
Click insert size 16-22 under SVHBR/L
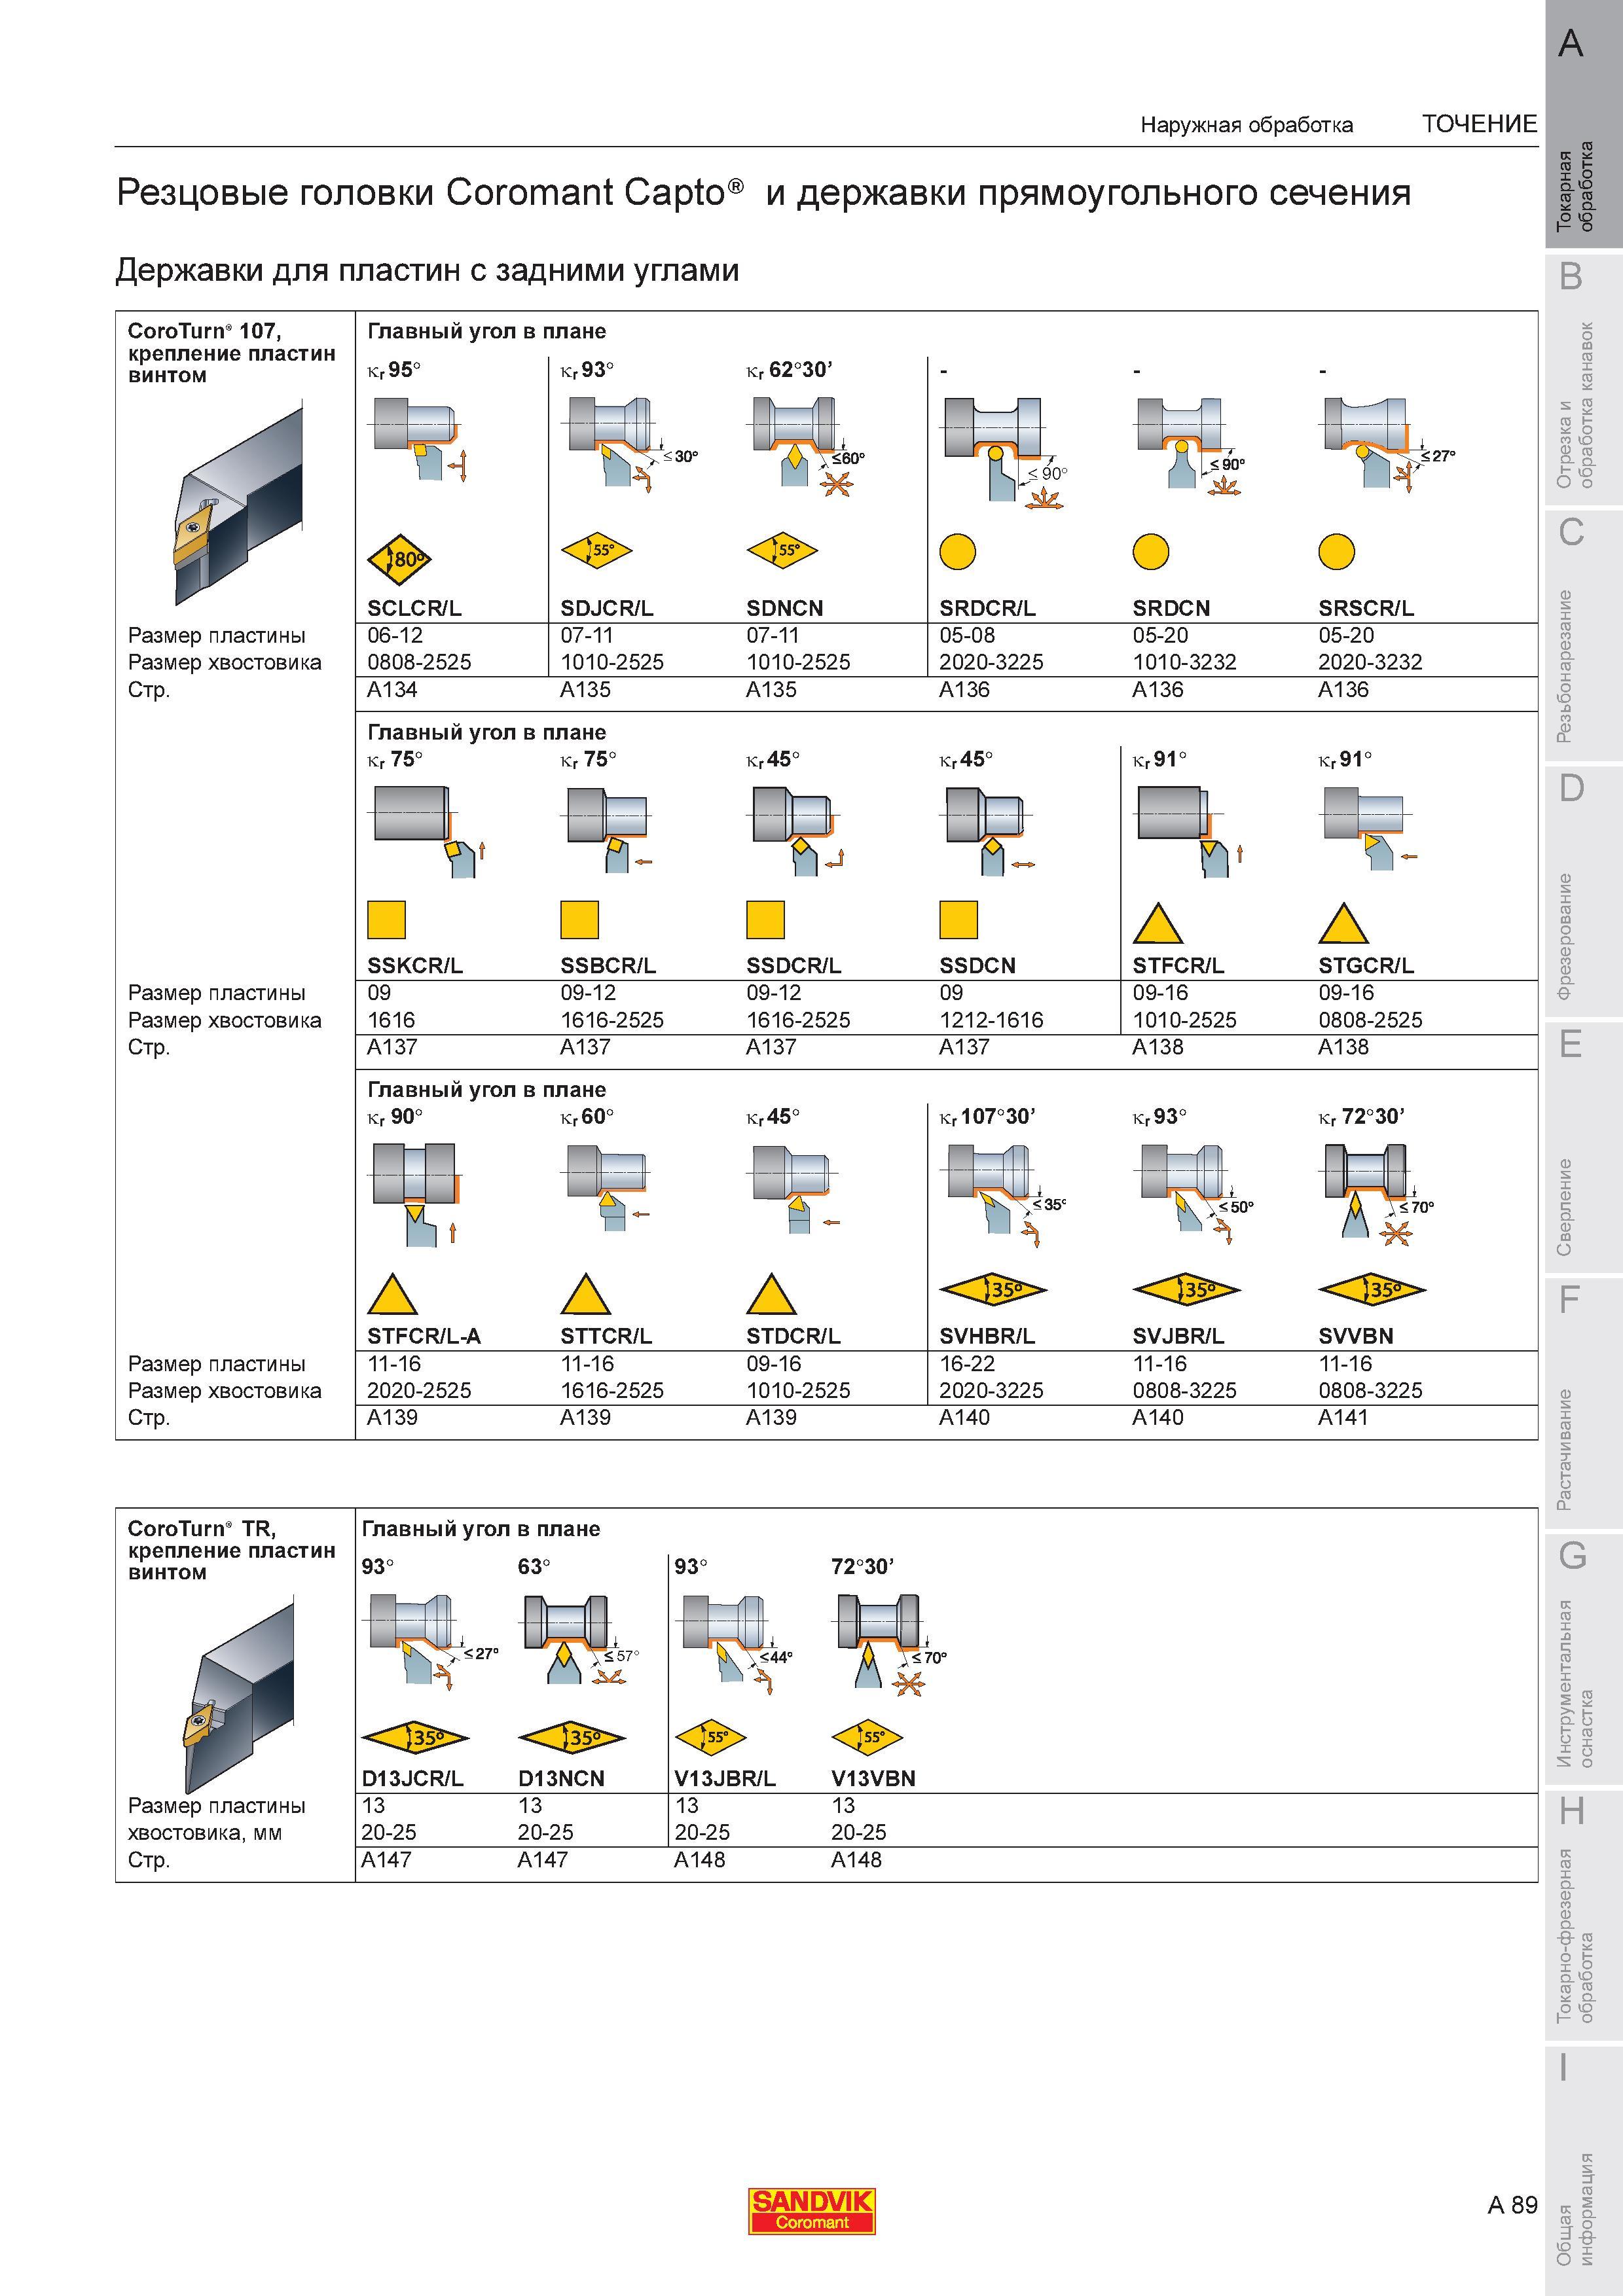(967, 1364)
